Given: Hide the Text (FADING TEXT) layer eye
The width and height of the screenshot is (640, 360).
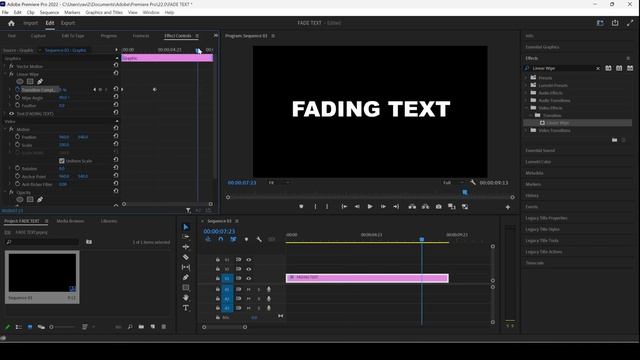Looking at the screenshot, I should click(x=11, y=113).
